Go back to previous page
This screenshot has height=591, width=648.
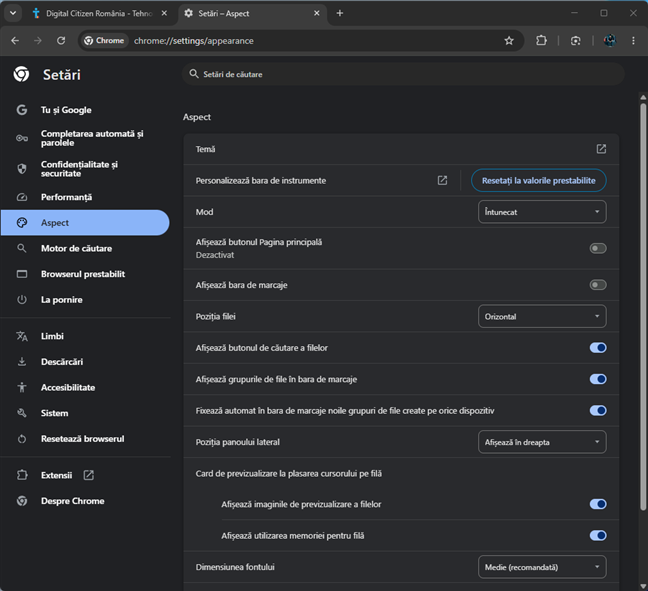click(x=15, y=41)
